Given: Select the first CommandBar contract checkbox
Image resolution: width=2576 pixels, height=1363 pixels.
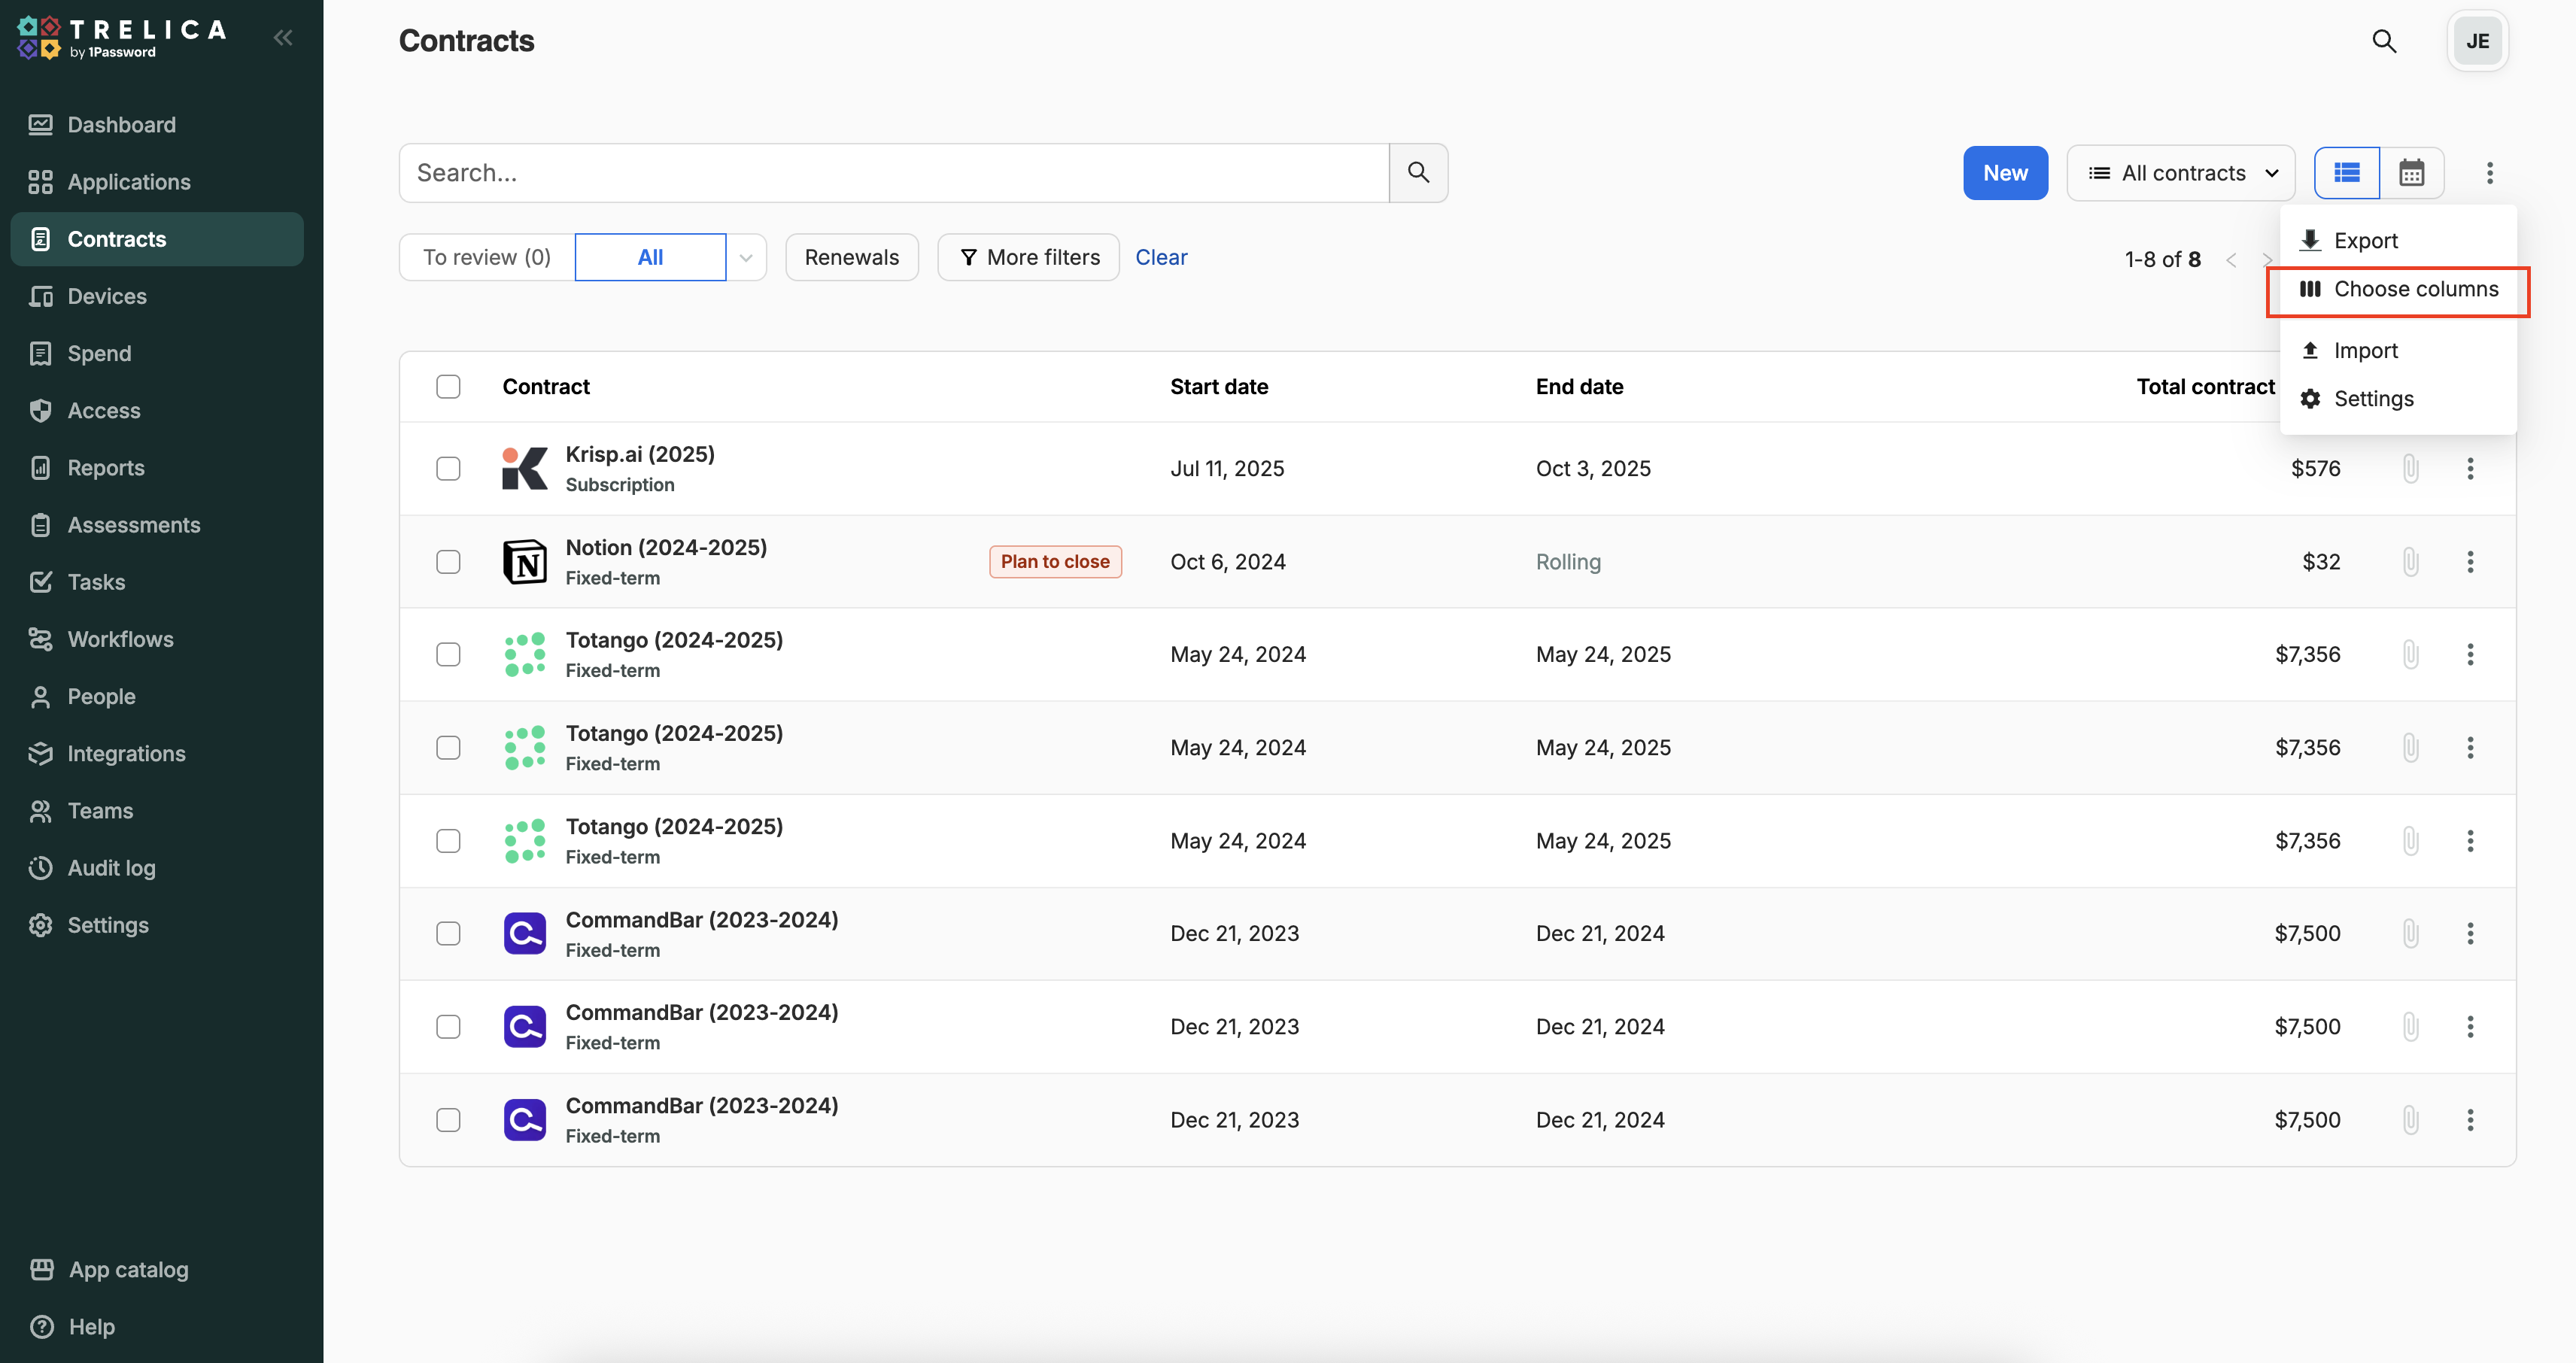Looking at the screenshot, I should pos(448,933).
